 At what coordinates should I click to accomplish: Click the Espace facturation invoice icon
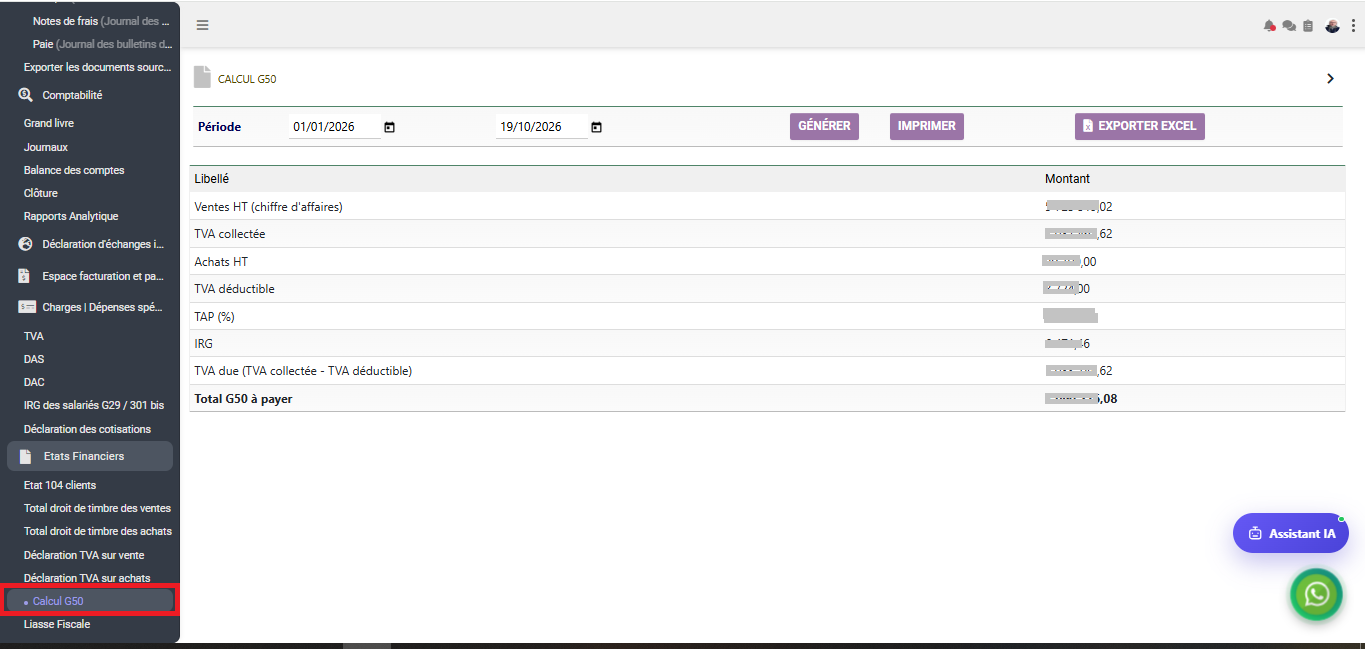click(x=26, y=276)
